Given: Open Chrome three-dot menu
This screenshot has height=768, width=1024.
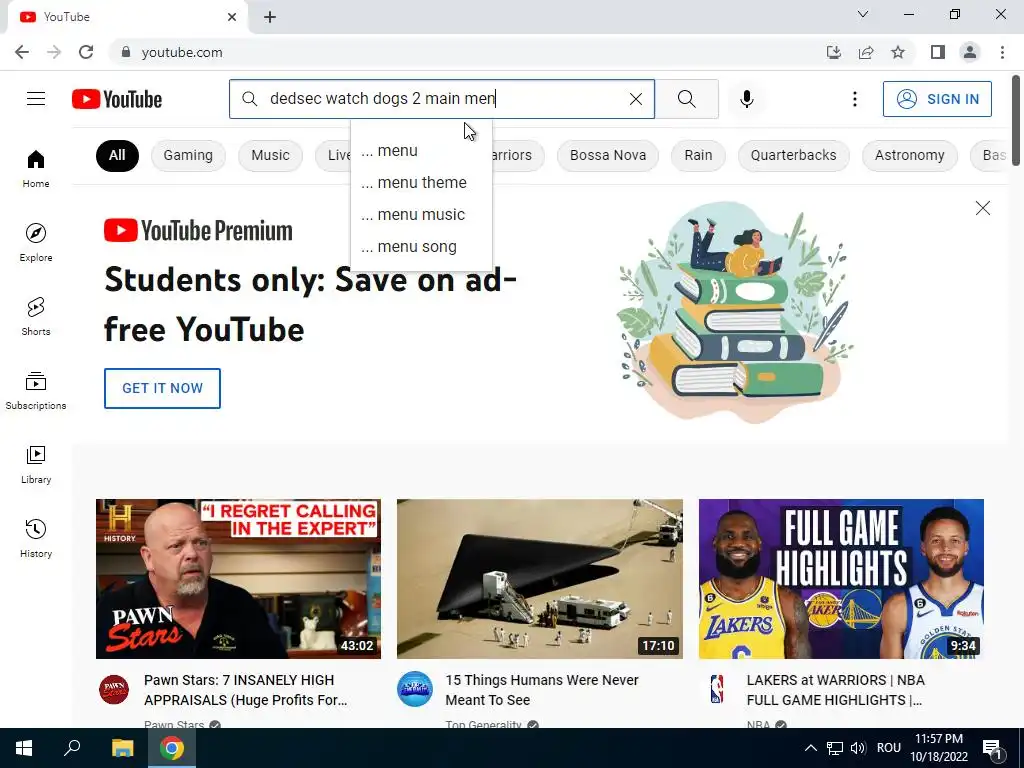Looking at the screenshot, I should pyautogui.click(x=1002, y=52).
